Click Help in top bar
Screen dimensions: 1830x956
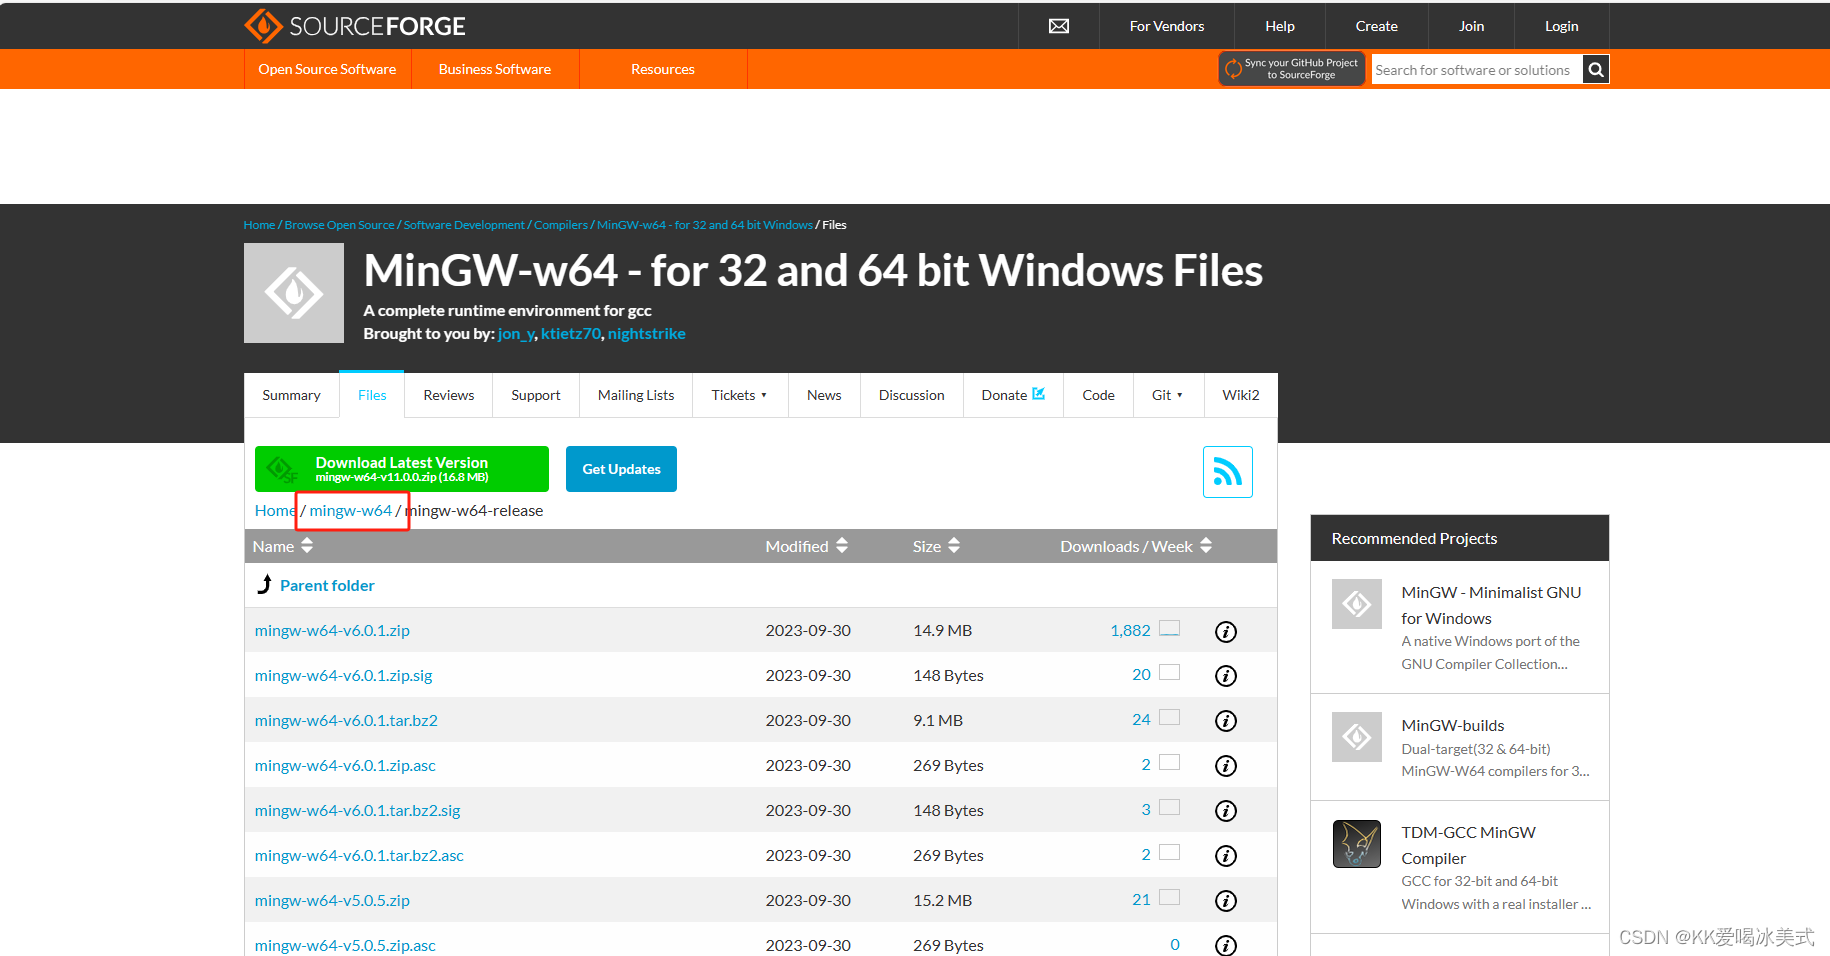1280,26
